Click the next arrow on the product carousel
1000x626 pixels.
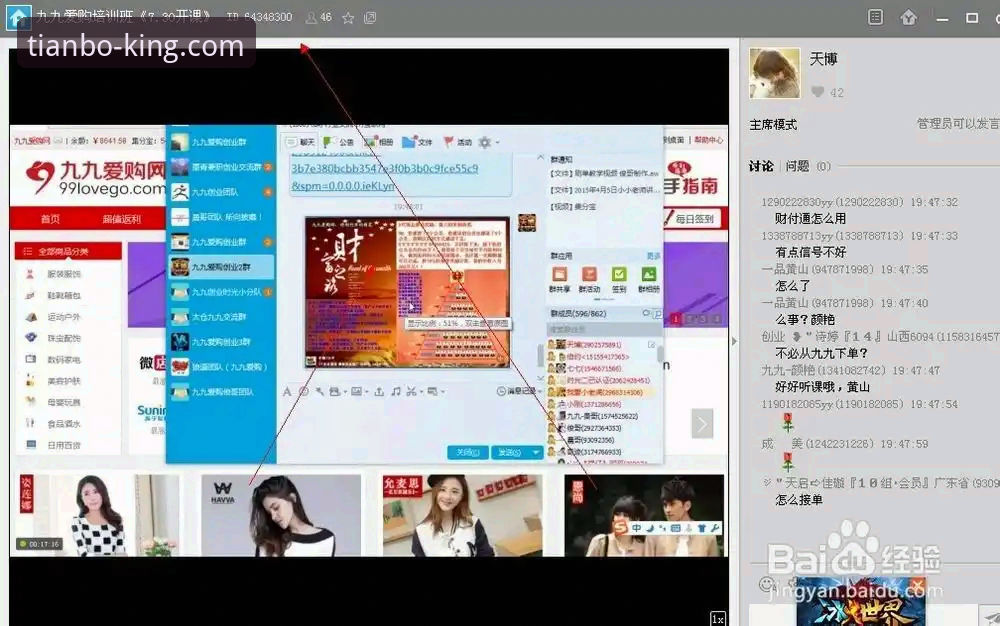702,424
